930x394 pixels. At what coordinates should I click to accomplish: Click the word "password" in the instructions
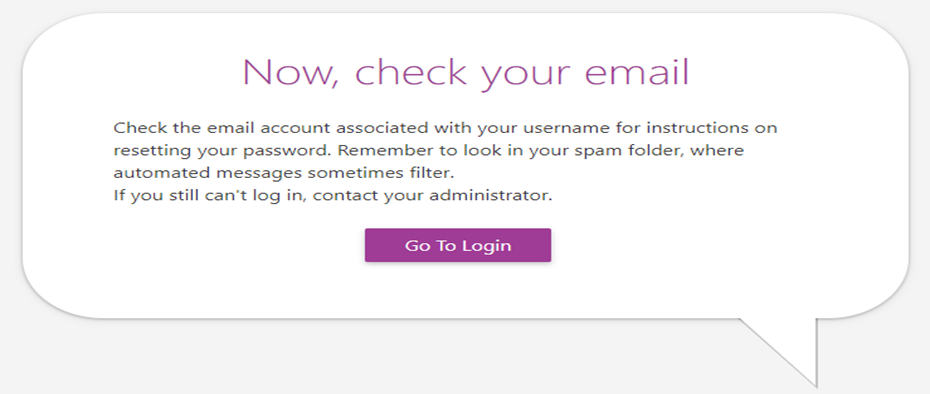286,151
